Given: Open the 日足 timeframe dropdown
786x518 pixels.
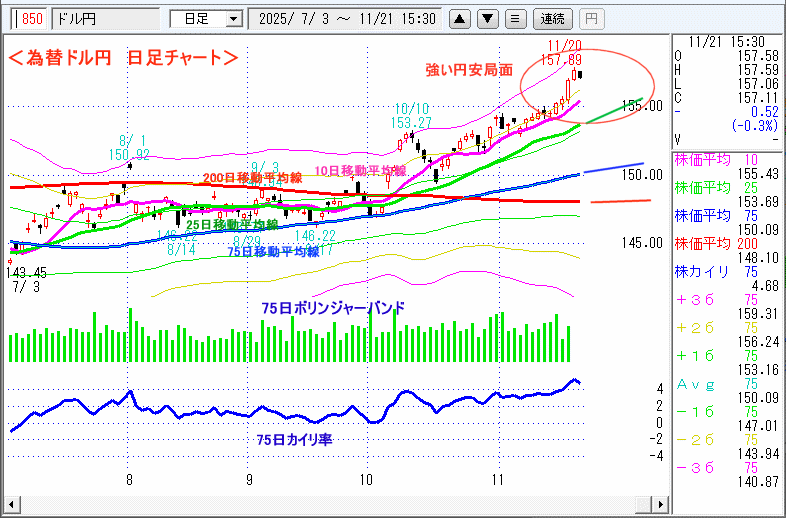Looking at the screenshot, I should coord(206,18).
